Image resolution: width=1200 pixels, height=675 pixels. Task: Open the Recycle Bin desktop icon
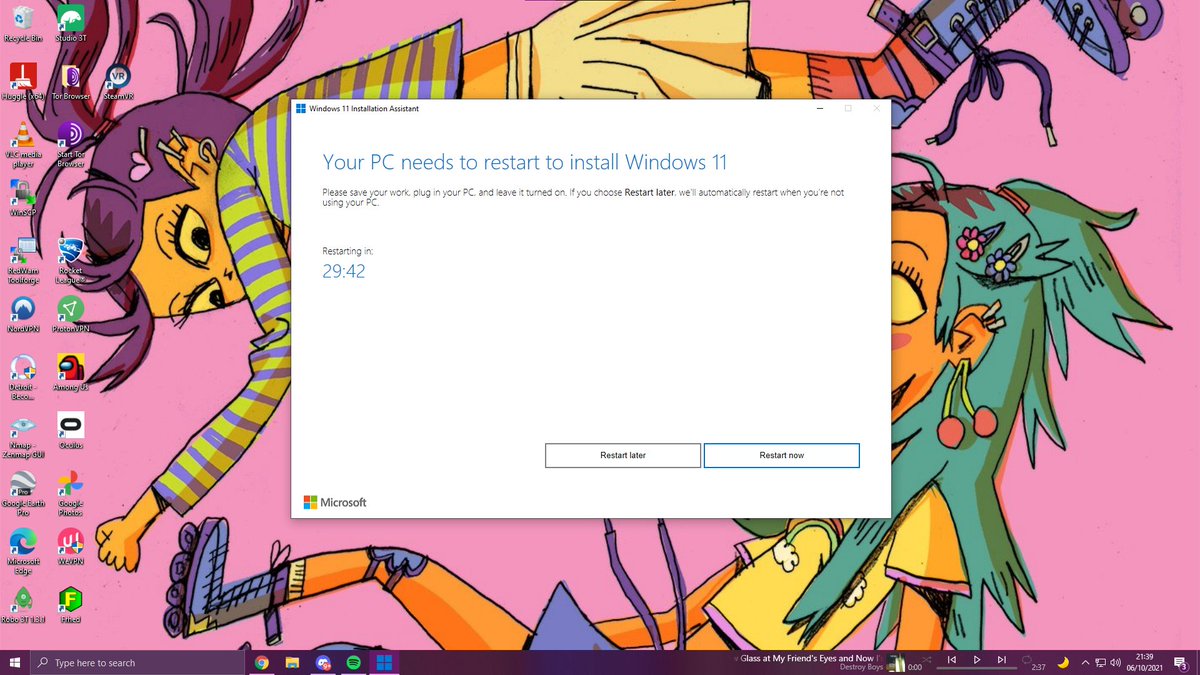click(23, 24)
